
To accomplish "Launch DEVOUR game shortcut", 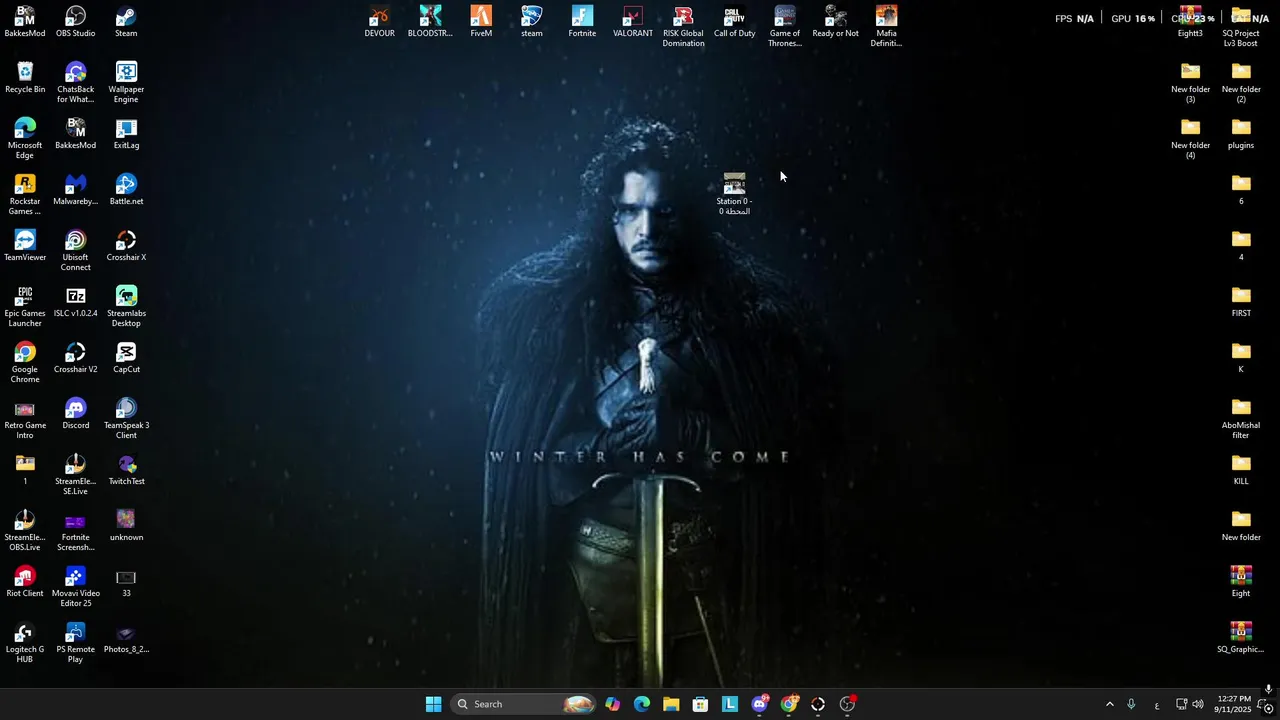I will pyautogui.click(x=379, y=22).
